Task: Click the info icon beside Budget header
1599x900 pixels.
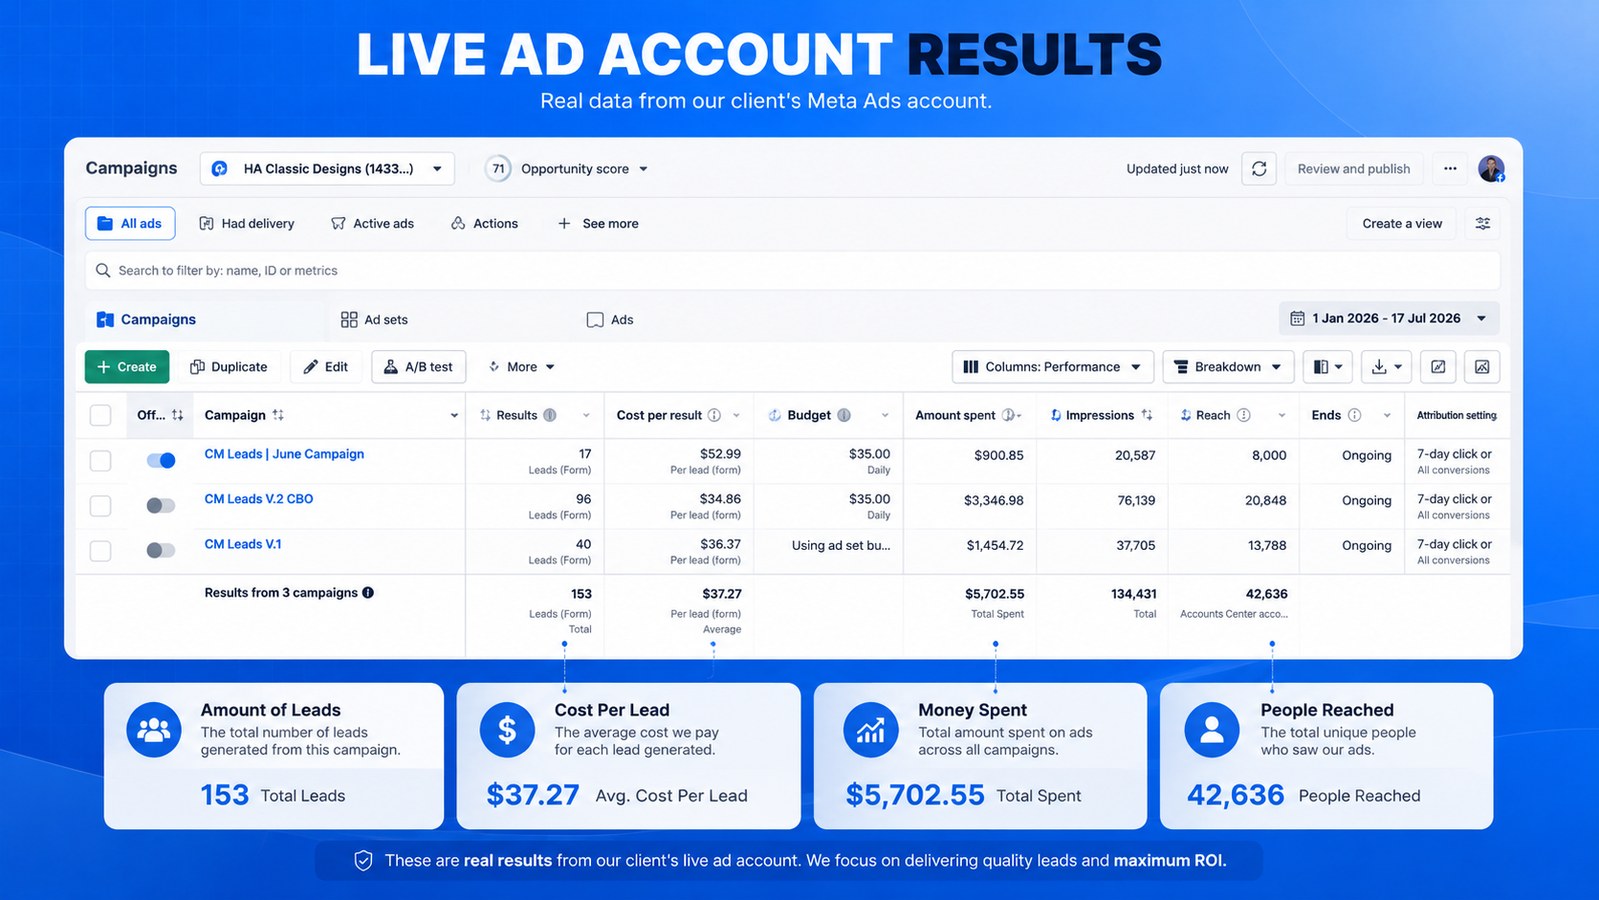Action: click(x=844, y=415)
